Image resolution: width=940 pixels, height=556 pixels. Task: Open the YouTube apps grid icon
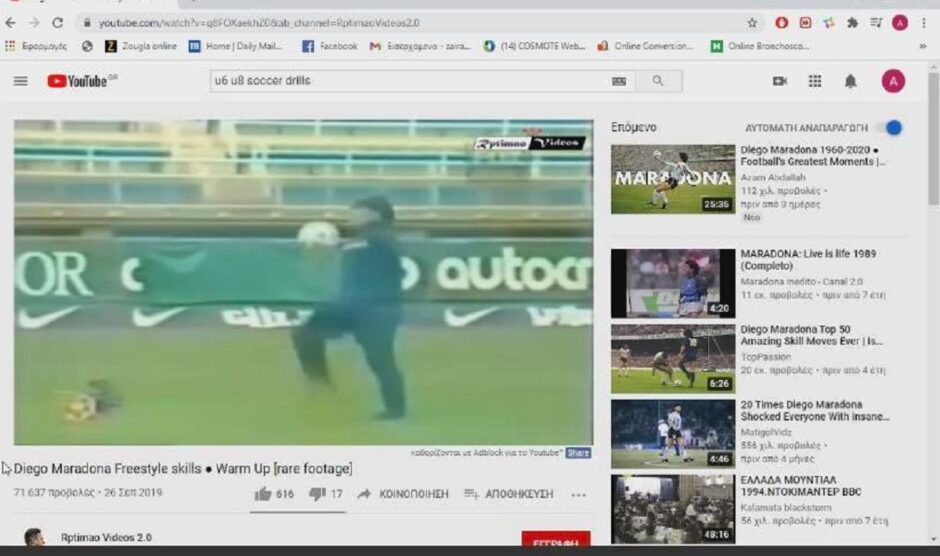pyautogui.click(x=815, y=81)
